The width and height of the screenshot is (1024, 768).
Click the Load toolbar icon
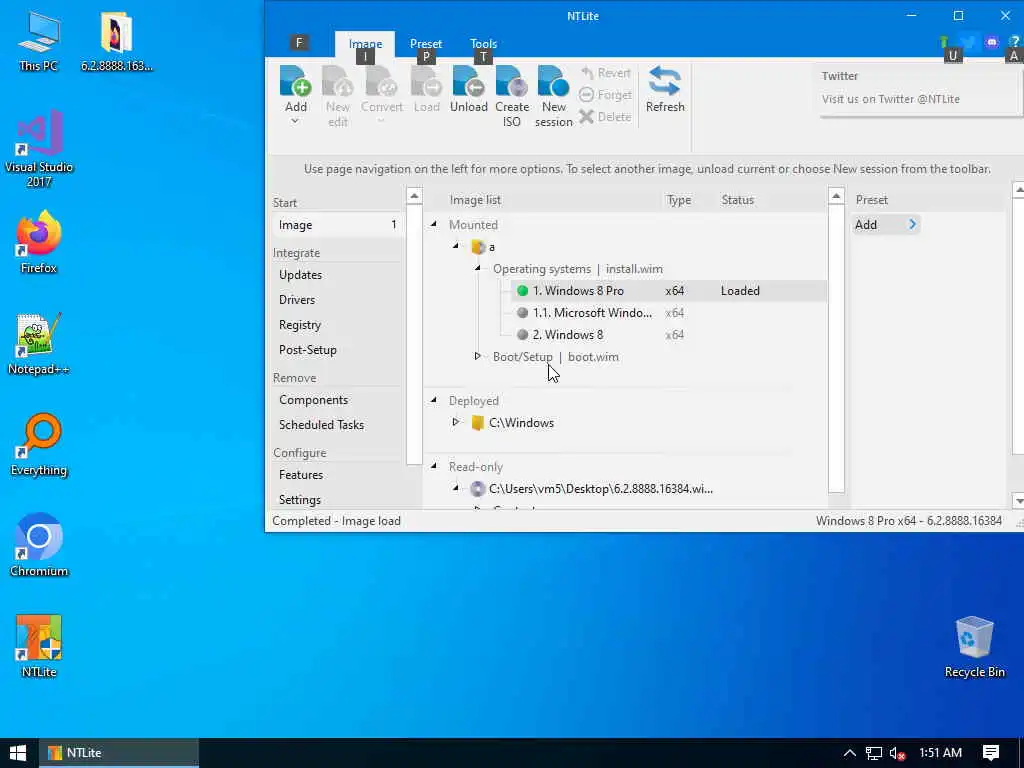pyautogui.click(x=426, y=82)
